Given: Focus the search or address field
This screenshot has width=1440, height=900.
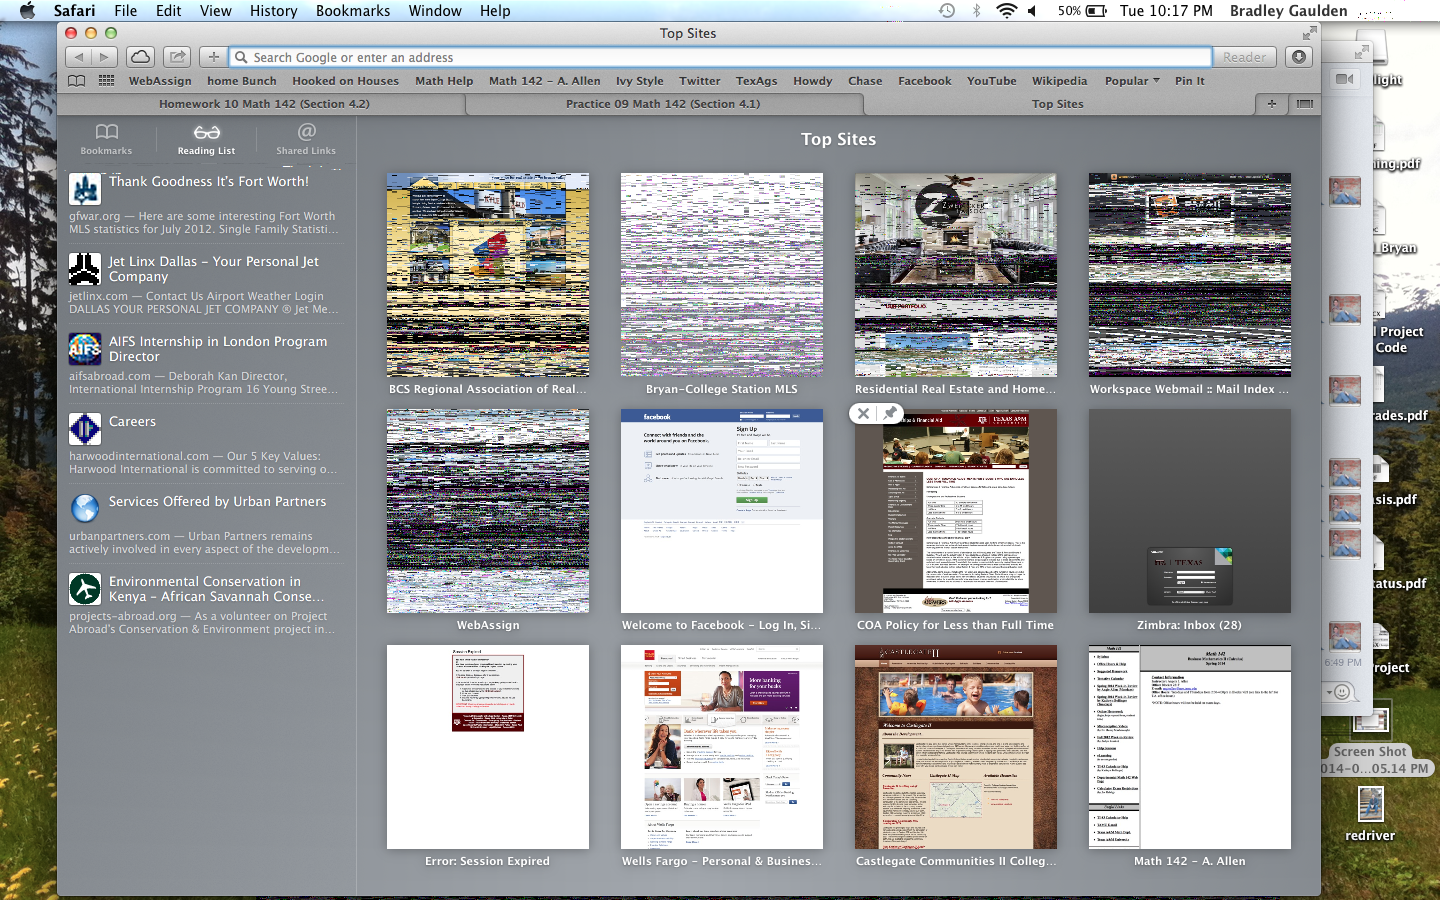Looking at the screenshot, I should point(720,57).
